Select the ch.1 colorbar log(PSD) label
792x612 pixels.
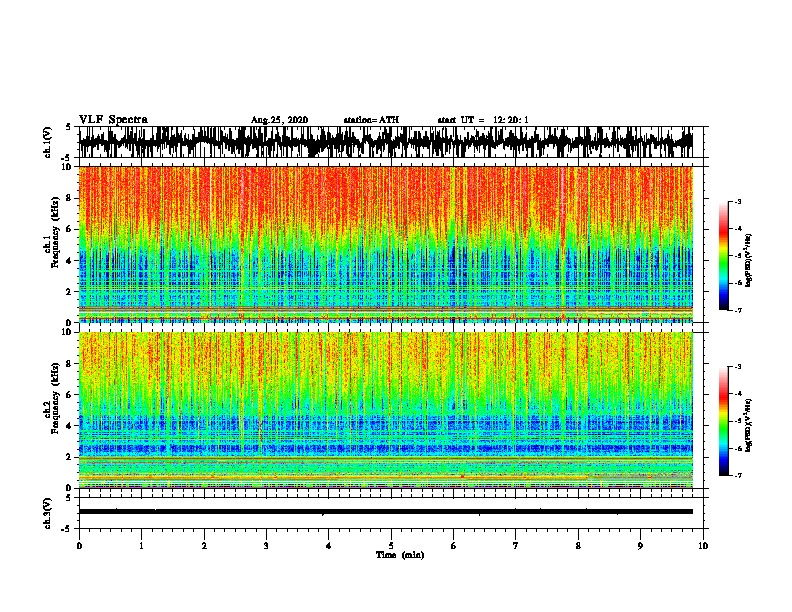click(x=749, y=260)
